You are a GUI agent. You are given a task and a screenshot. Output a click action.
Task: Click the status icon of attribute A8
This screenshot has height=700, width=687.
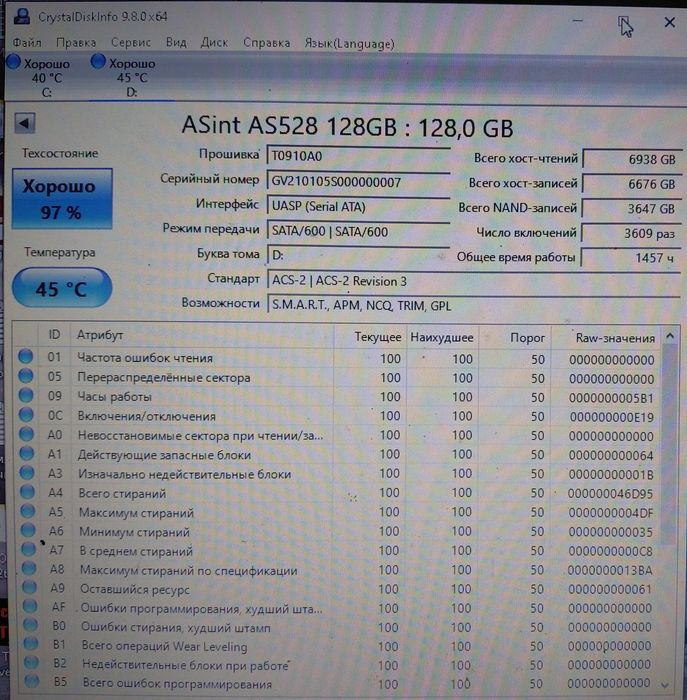[29, 568]
